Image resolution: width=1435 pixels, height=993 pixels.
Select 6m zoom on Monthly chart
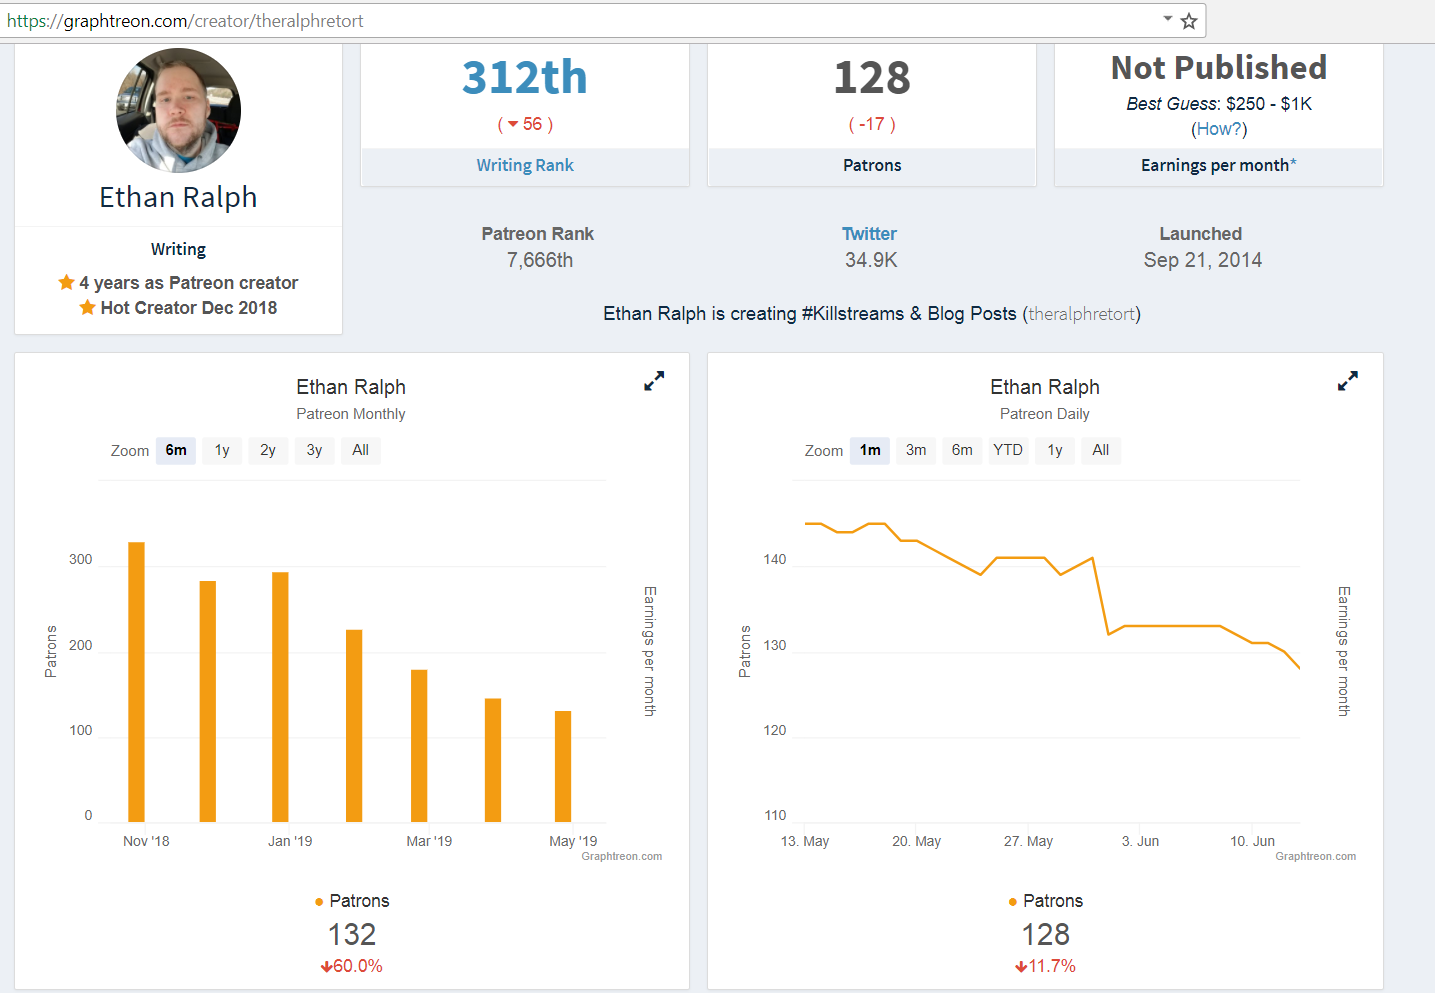click(176, 450)
